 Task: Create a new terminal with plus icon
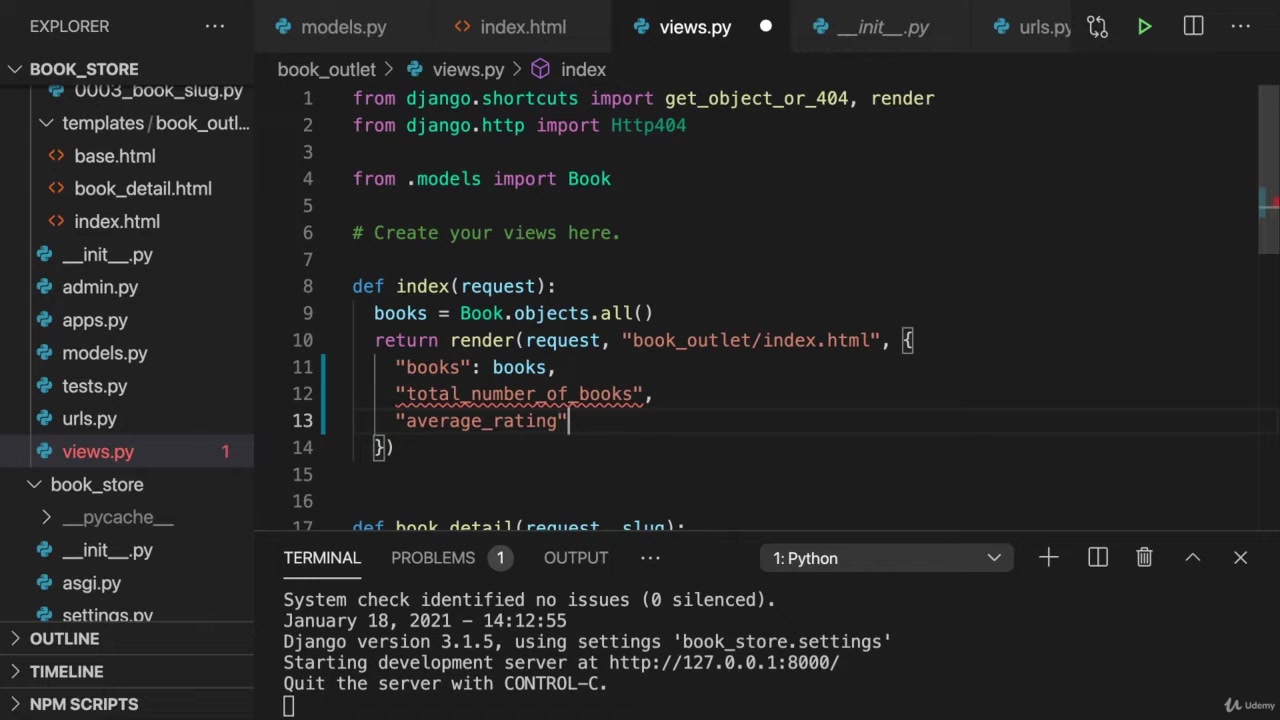[x=1048, y=558]
